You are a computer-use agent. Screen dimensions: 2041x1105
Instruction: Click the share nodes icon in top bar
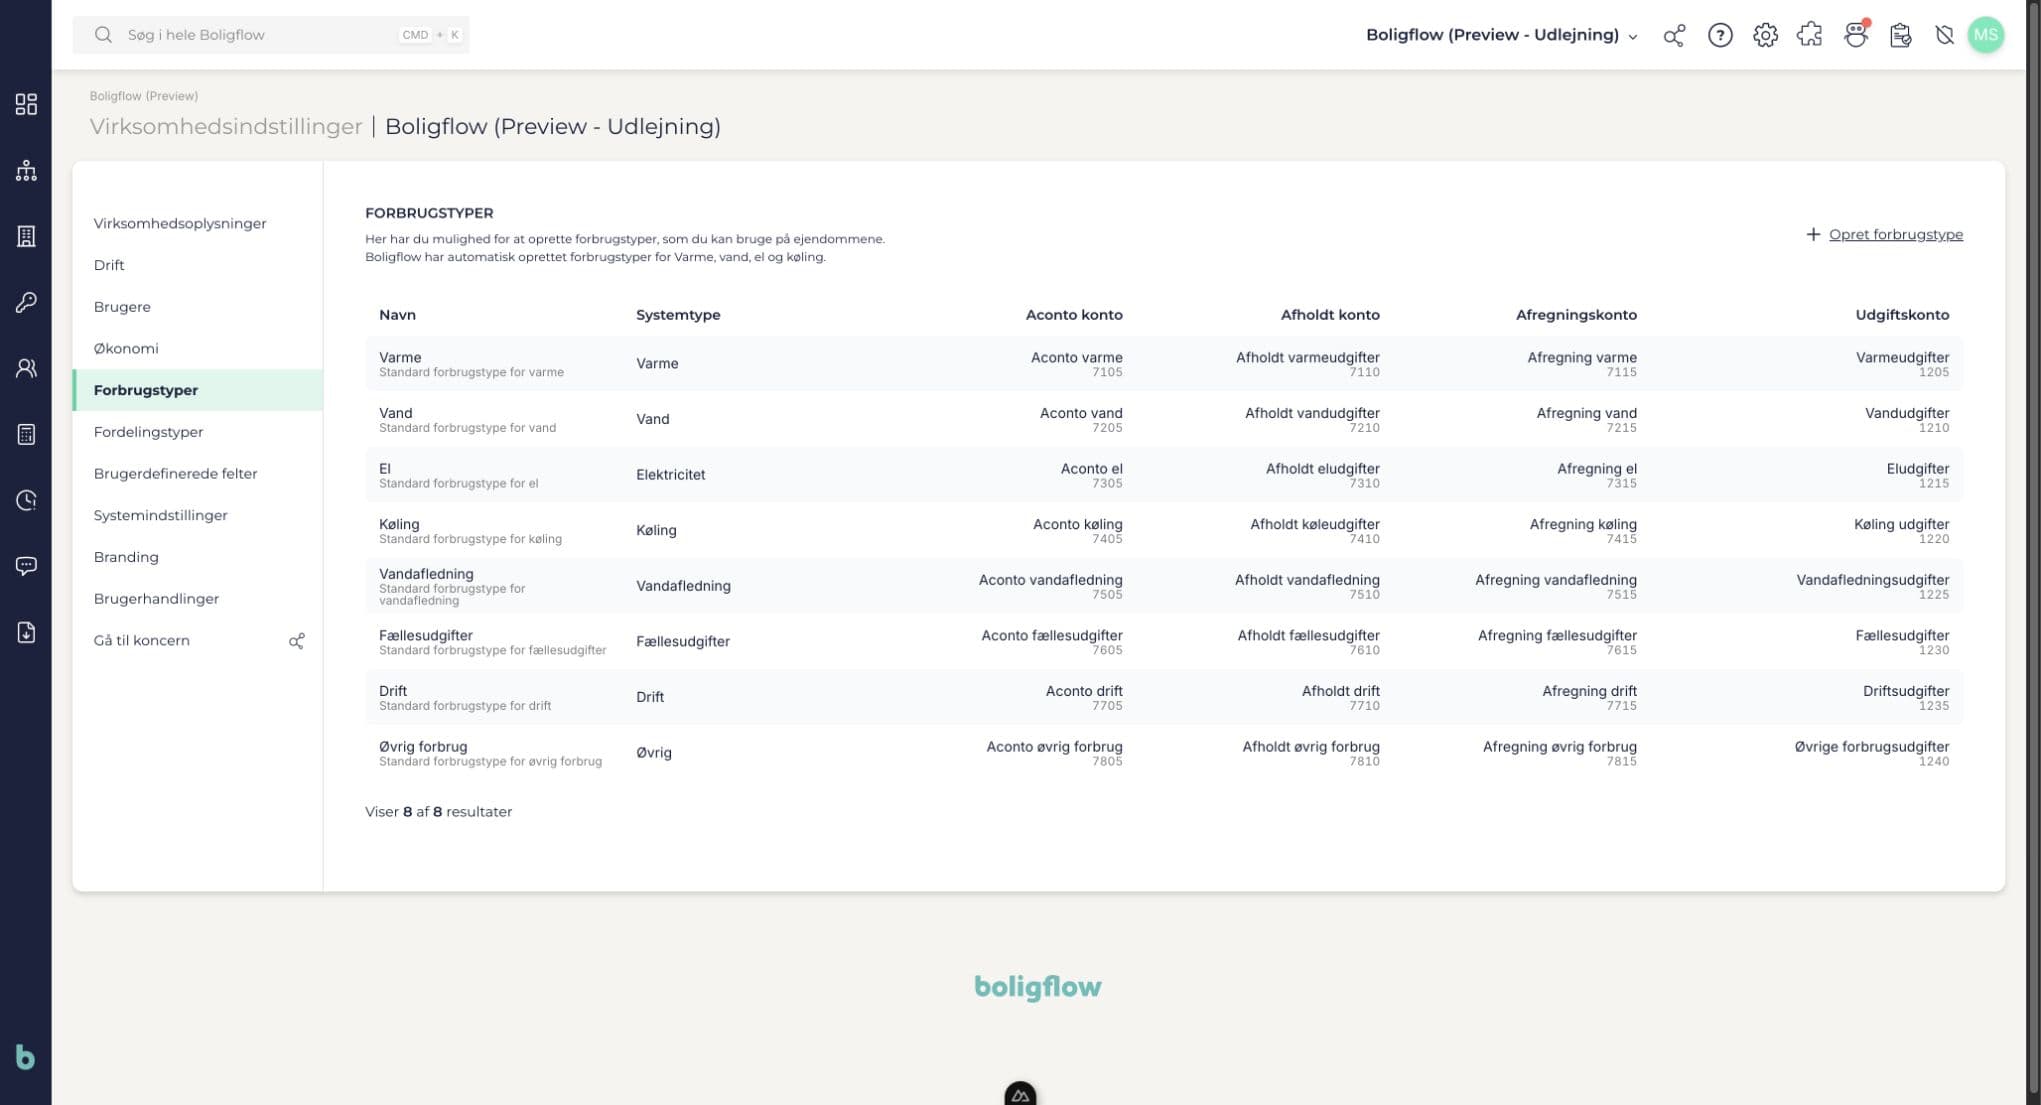click(1674, 35)
